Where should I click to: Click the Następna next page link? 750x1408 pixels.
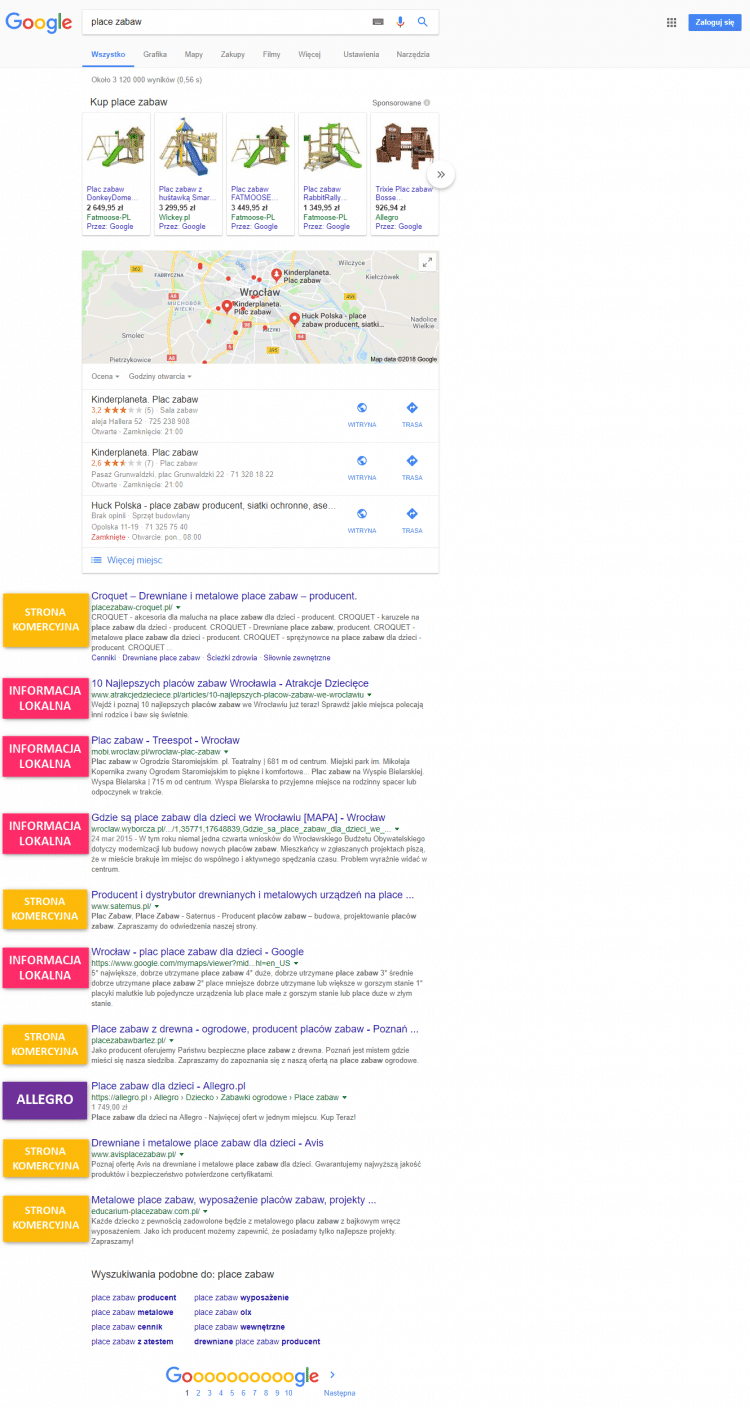[x=339, y=1392]
